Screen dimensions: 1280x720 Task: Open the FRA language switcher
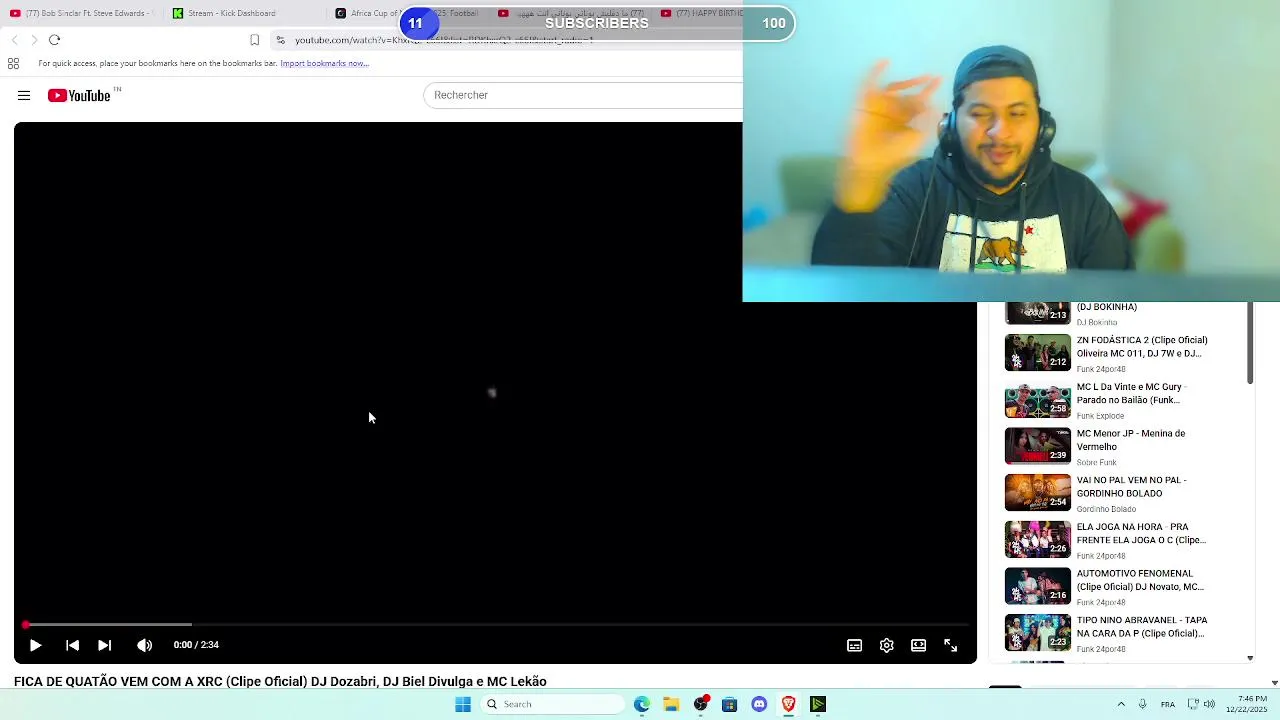pos(1168,704)
